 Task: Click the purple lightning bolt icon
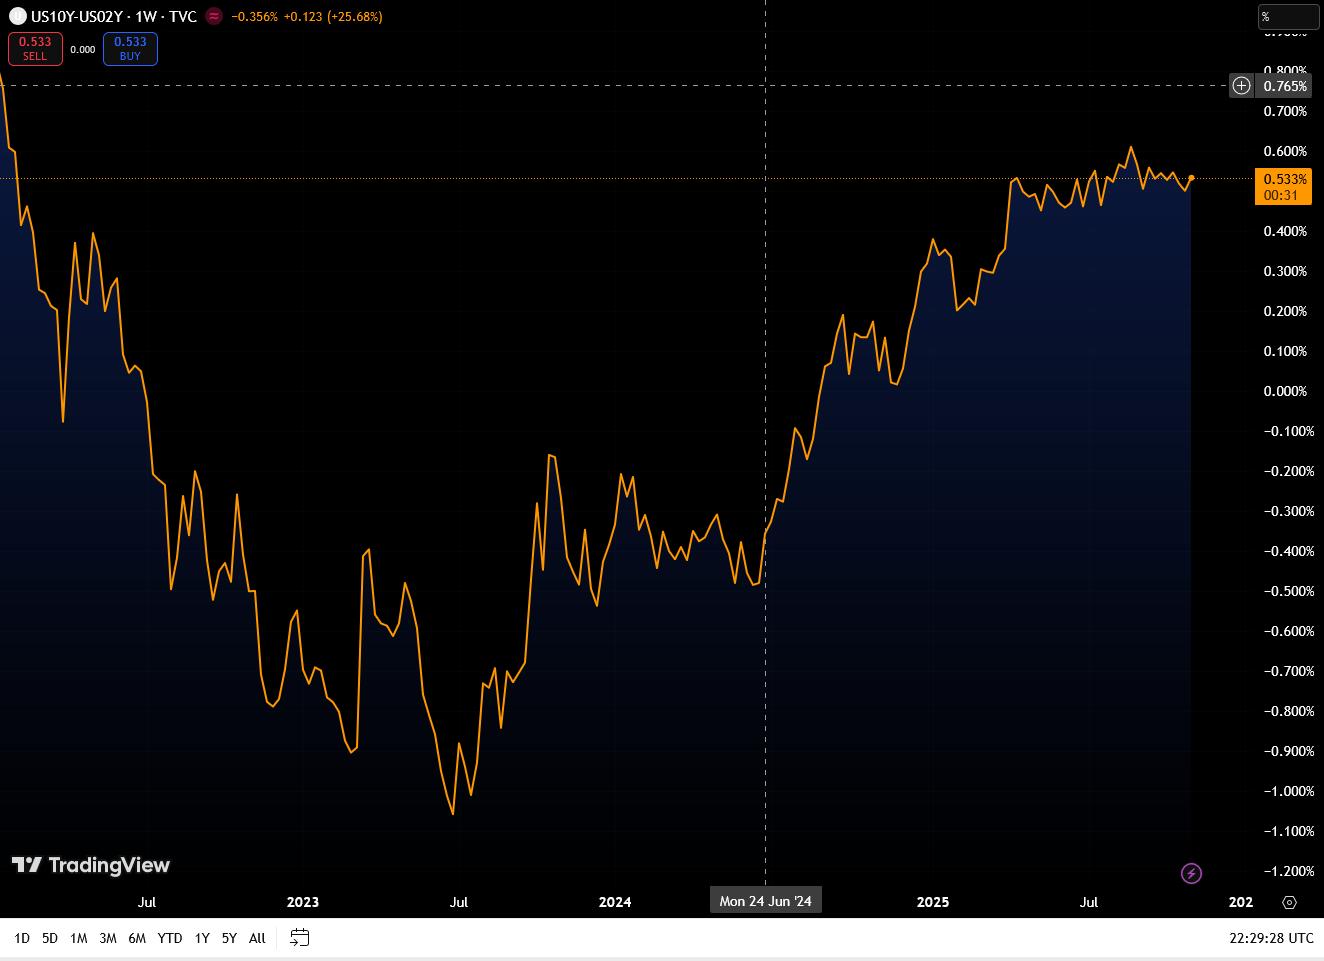(1191, 874)
